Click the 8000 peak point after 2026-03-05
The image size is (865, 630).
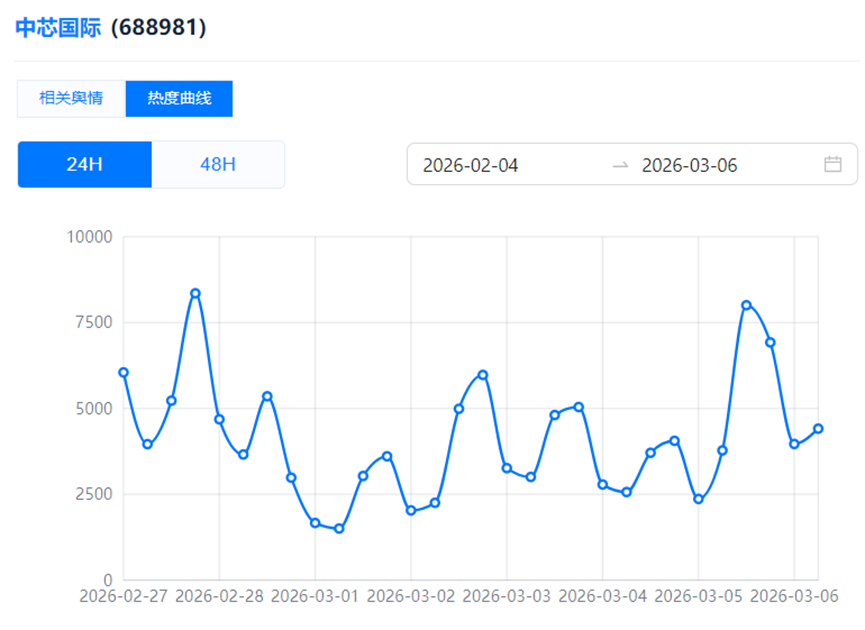pyautogui.click(x=746, y=305)
